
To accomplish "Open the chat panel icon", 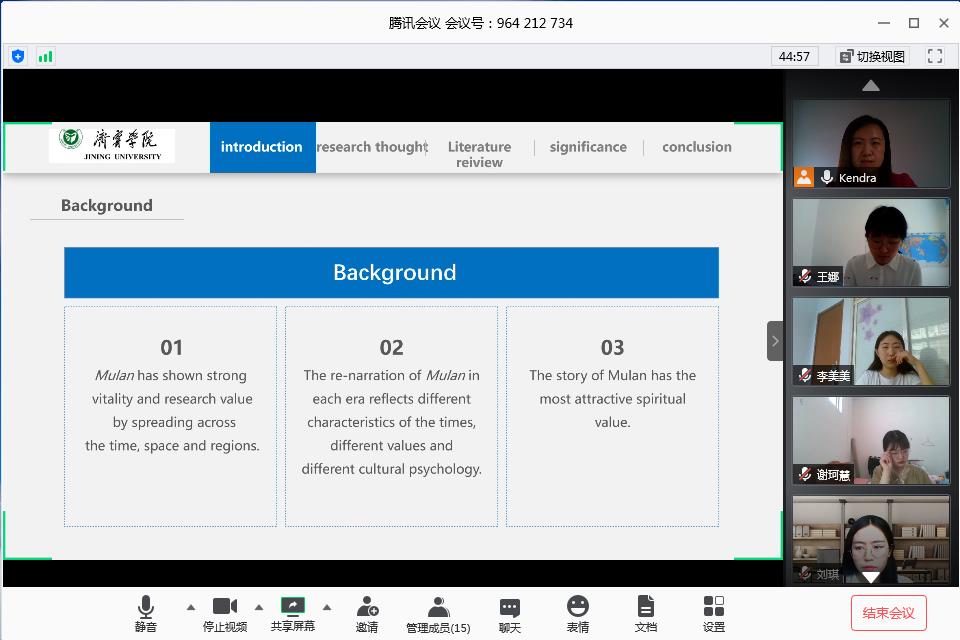I will 510,613.
